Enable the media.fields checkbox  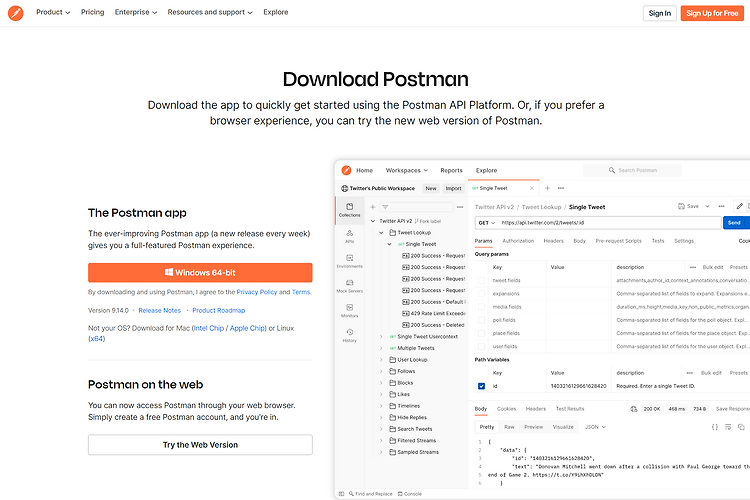481,307
